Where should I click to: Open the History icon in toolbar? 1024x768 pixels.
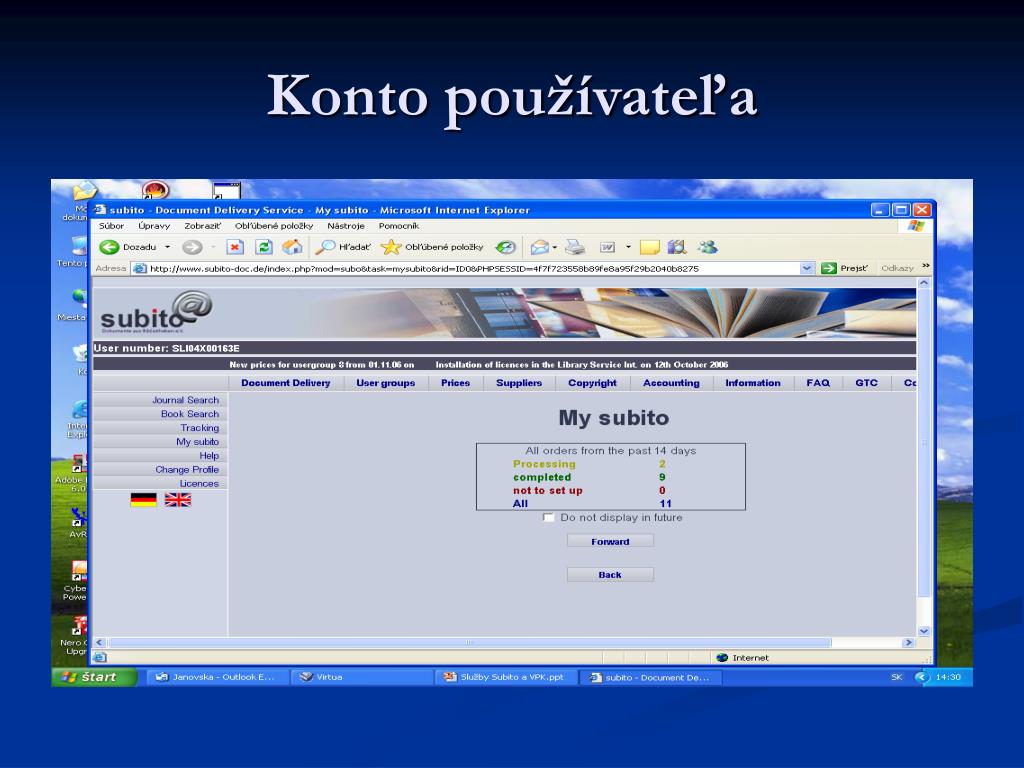pyautogui.click(x=505, y=247)
